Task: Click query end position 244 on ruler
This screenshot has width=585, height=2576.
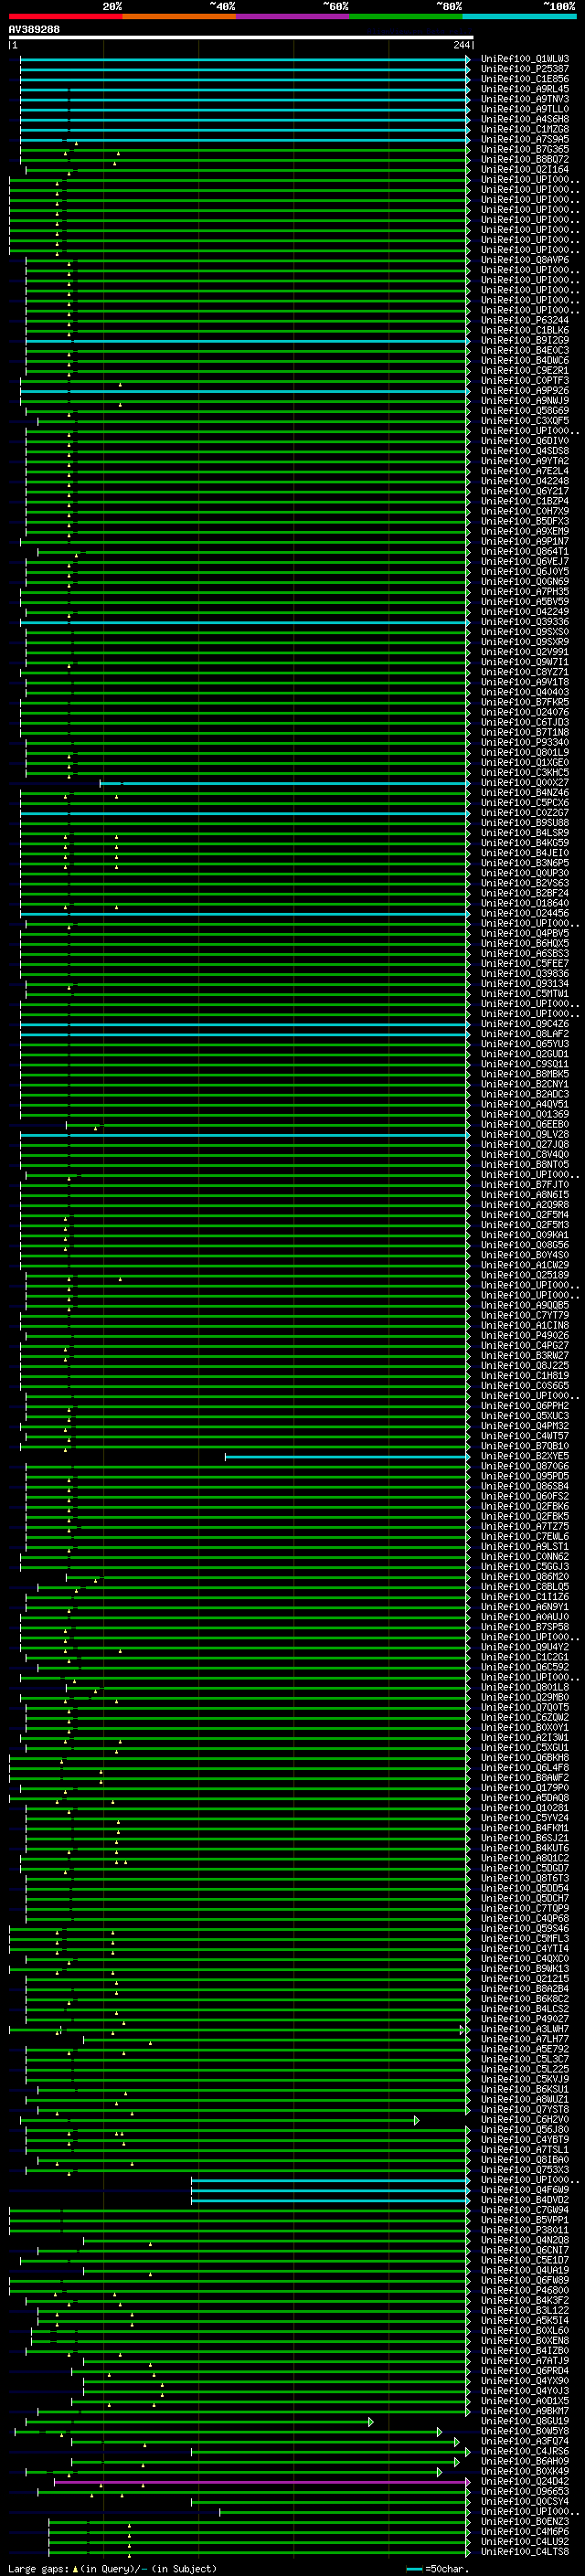Action: [462, 46]
